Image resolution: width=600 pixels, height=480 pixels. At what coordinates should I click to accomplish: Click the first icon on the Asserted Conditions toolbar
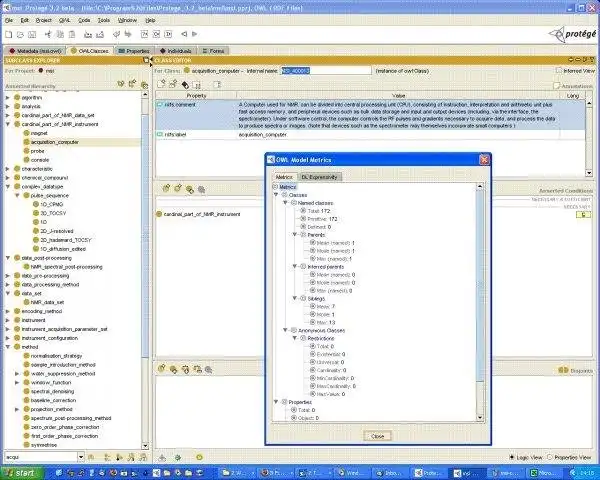166,188
